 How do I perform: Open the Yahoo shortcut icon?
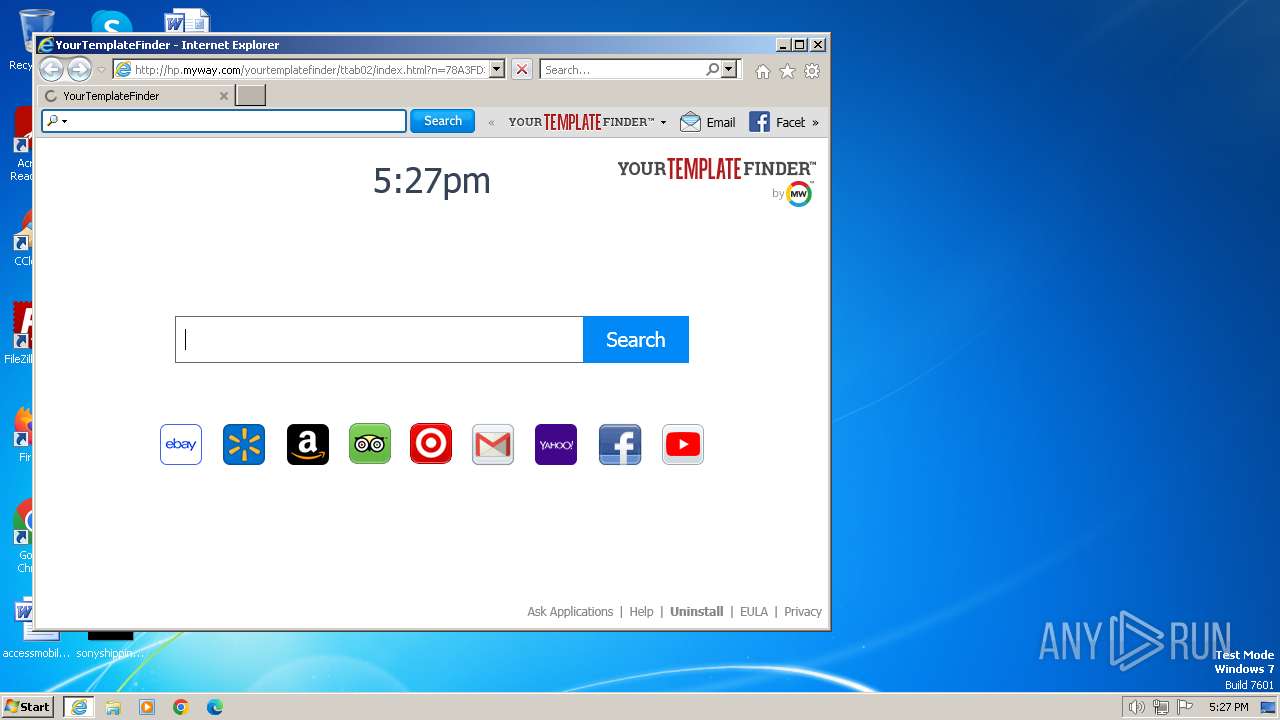pyautogui.click(x=556, y=444)
